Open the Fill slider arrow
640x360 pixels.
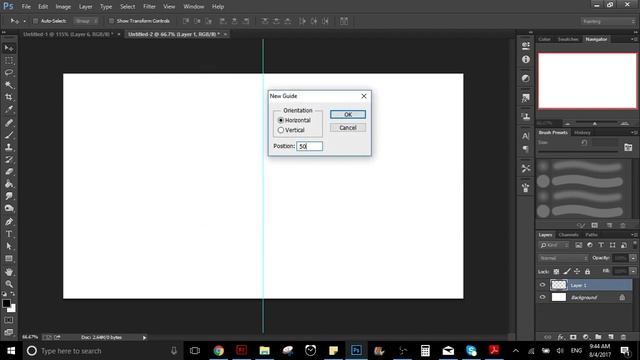tap(633, 271)
